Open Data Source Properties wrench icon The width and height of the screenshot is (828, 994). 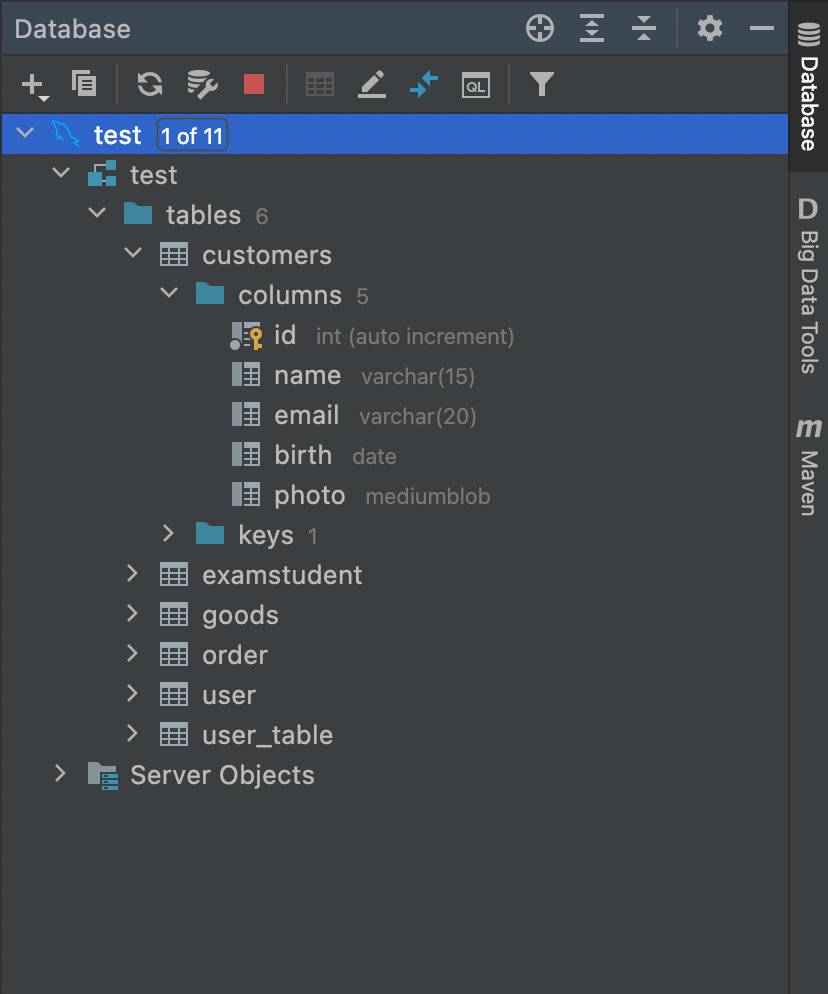pyautogui.click(x=202, y=84)
